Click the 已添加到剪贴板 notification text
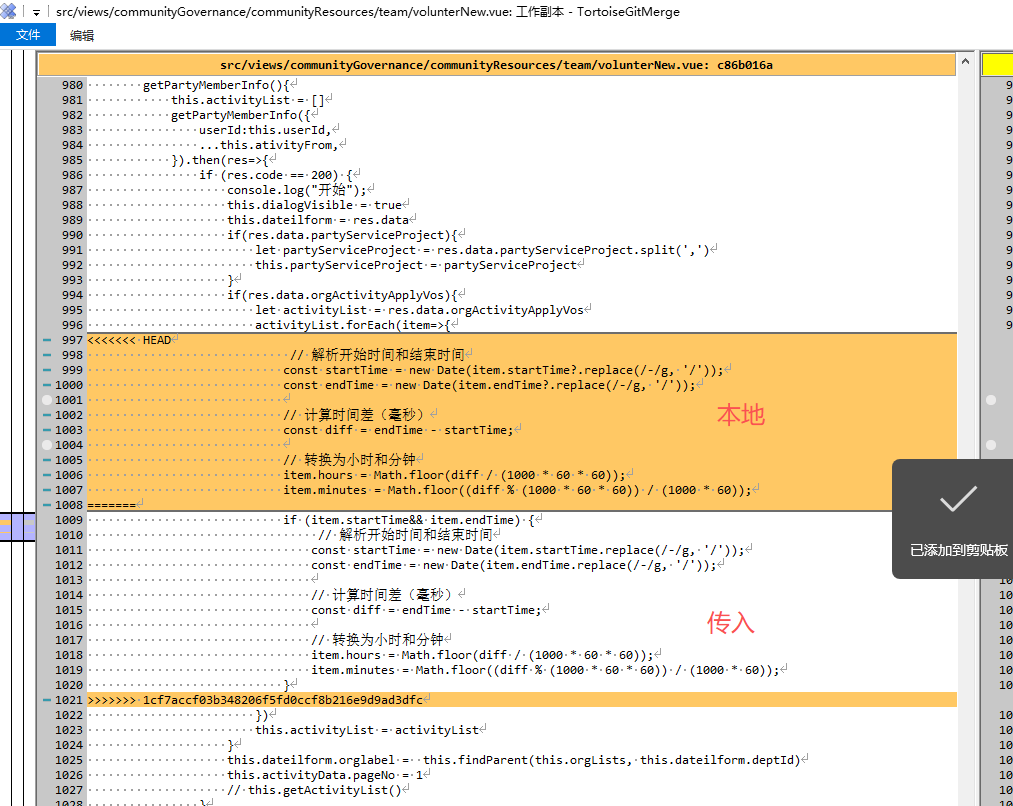The height and width of the screenshot is (806, 1013). click(x=958, y=550)
